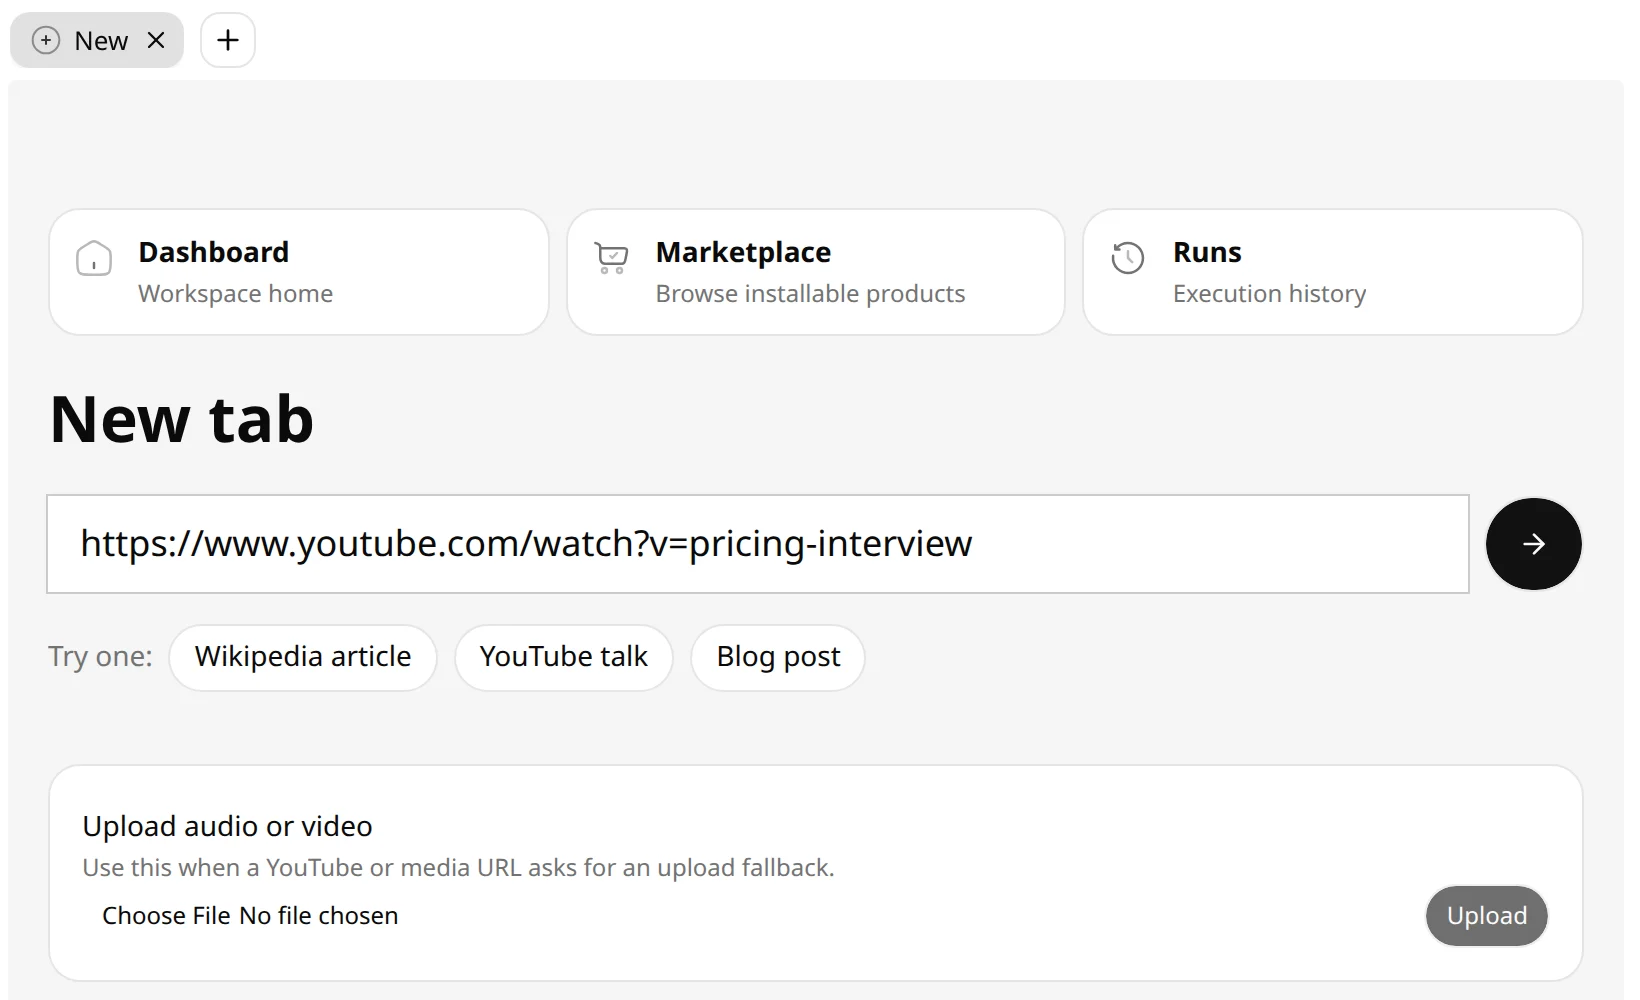Click the Marketplace cart icon
1640x1000 pixels.
pos(611,258)
